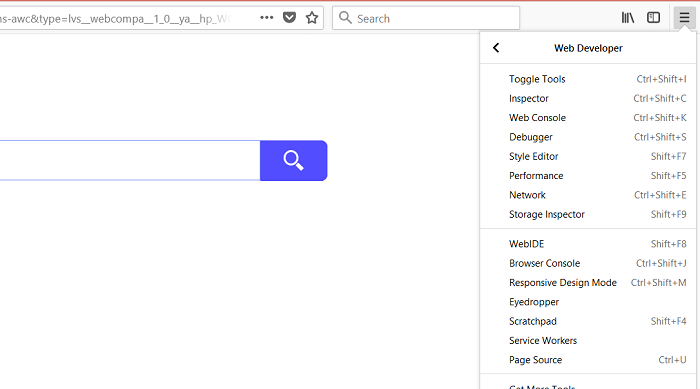The image size is (700, 389).
Task: Toggle the sidebar view icon
Action: click(x=654, y=18)
